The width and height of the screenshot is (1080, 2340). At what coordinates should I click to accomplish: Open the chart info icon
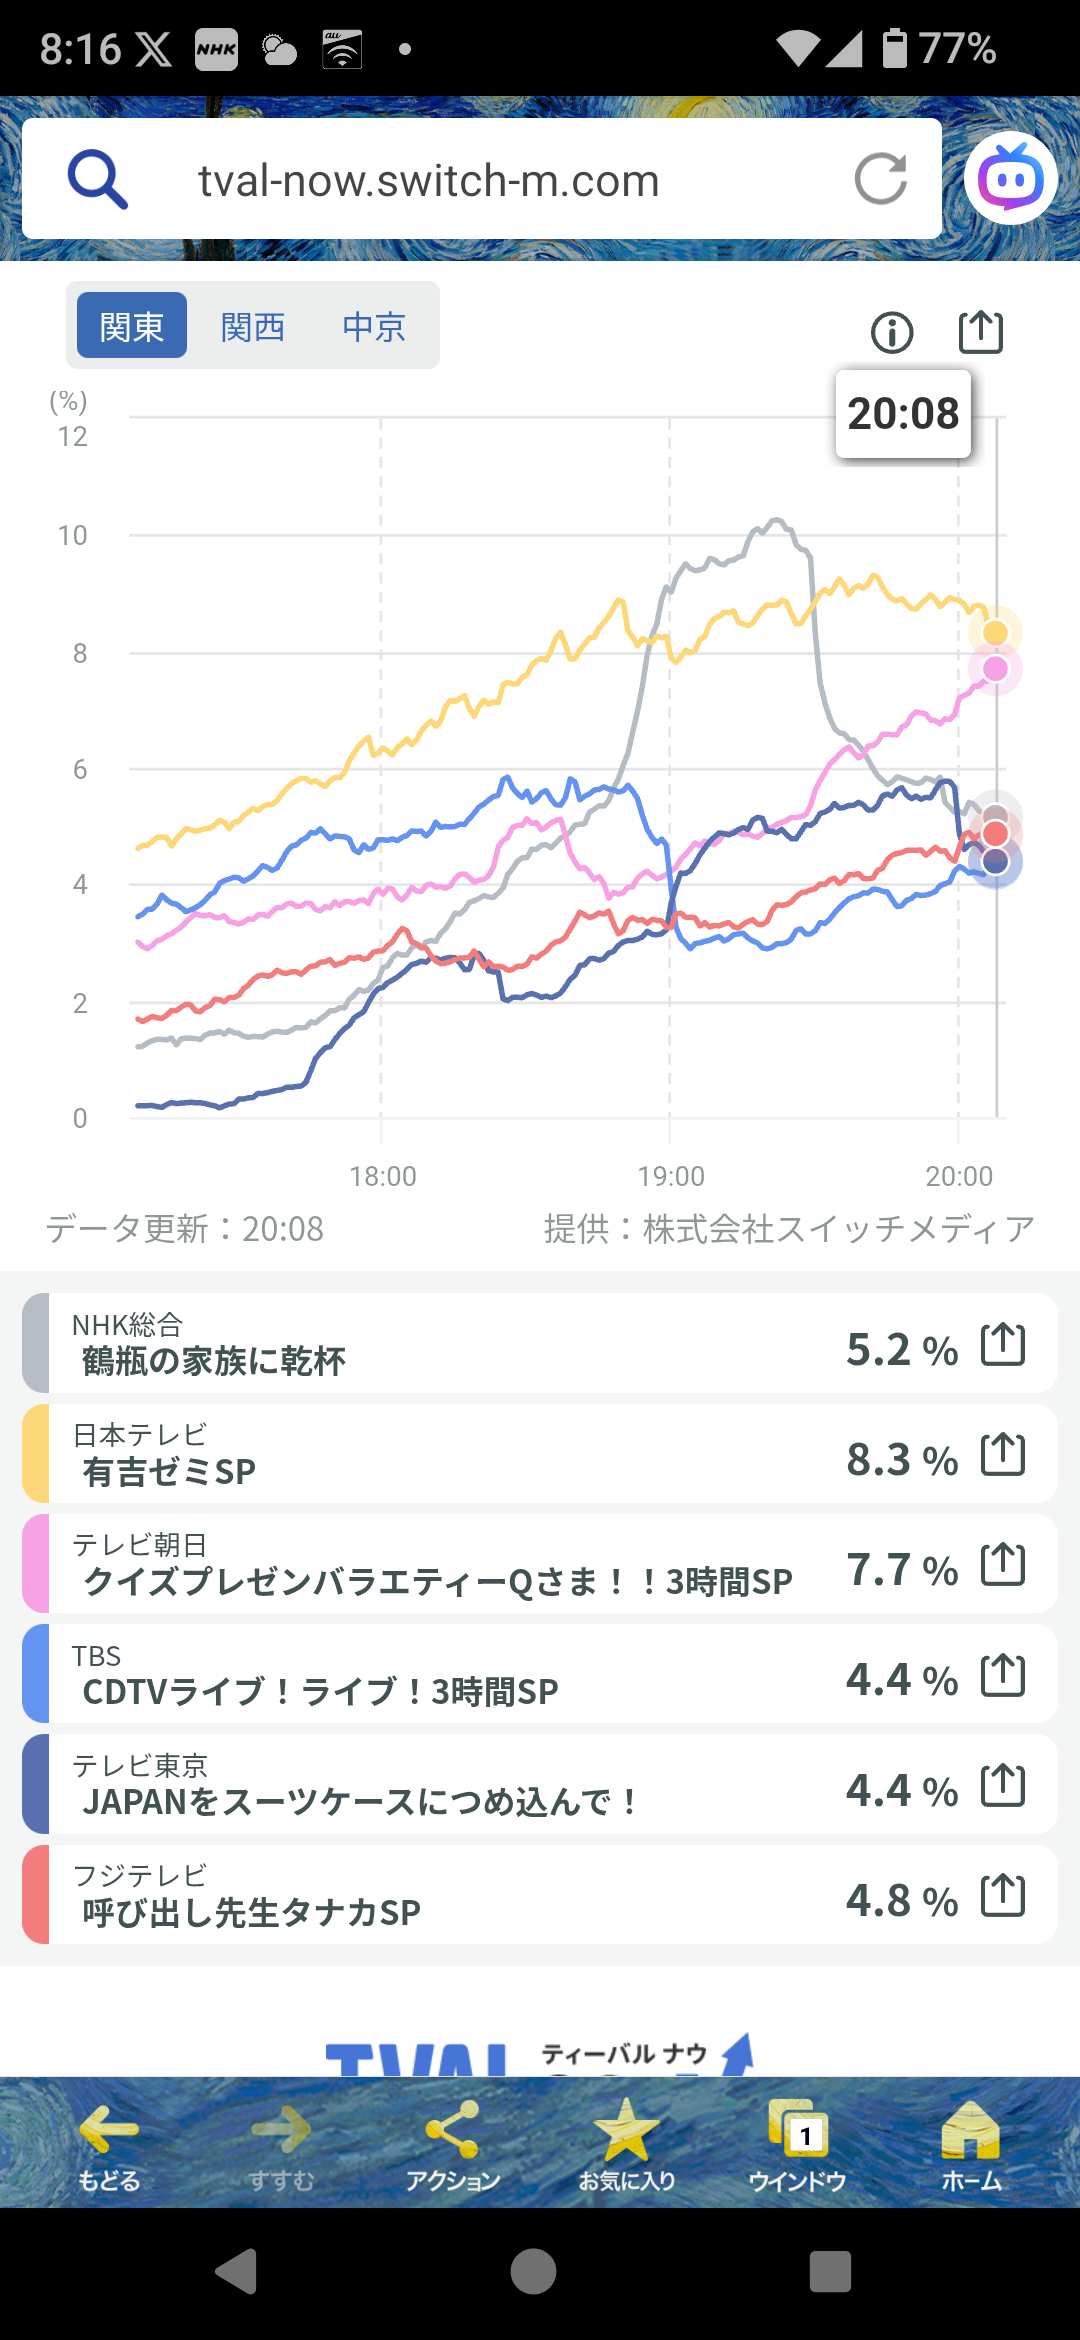tap(892, 333)
